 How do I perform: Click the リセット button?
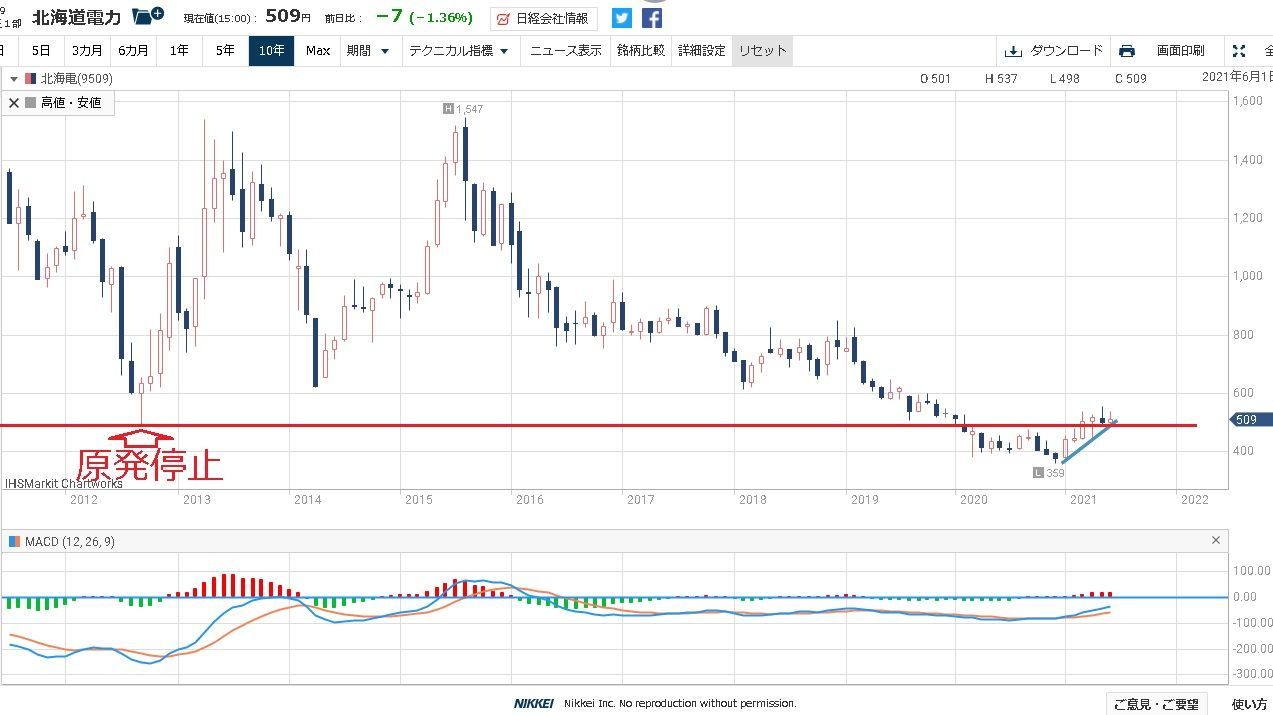pyautogui.click(x=762, y=51)
